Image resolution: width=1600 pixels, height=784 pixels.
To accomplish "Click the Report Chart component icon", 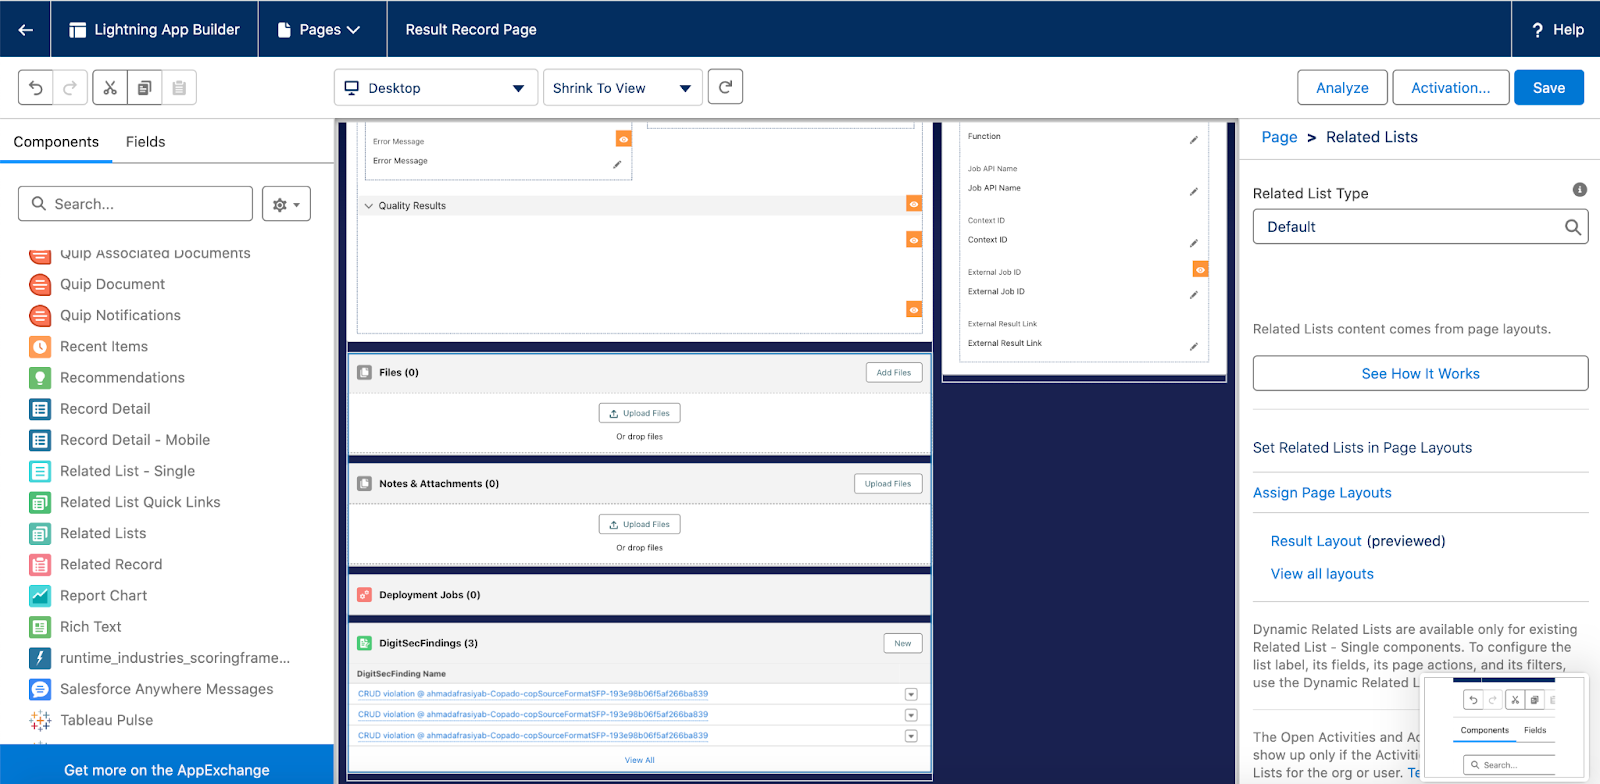I will coord(40,596).
